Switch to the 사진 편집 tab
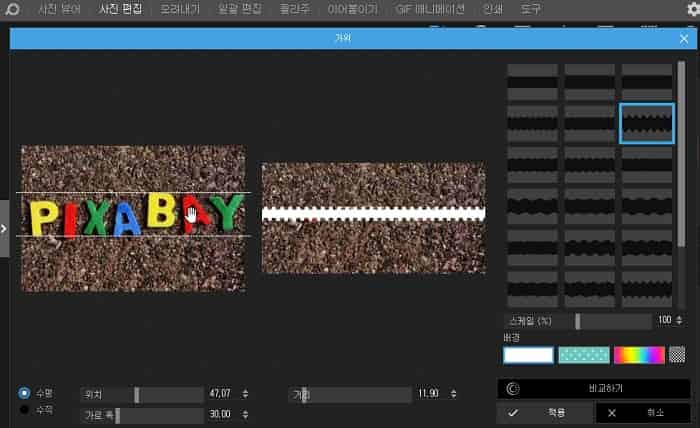 tap(121, 9)
